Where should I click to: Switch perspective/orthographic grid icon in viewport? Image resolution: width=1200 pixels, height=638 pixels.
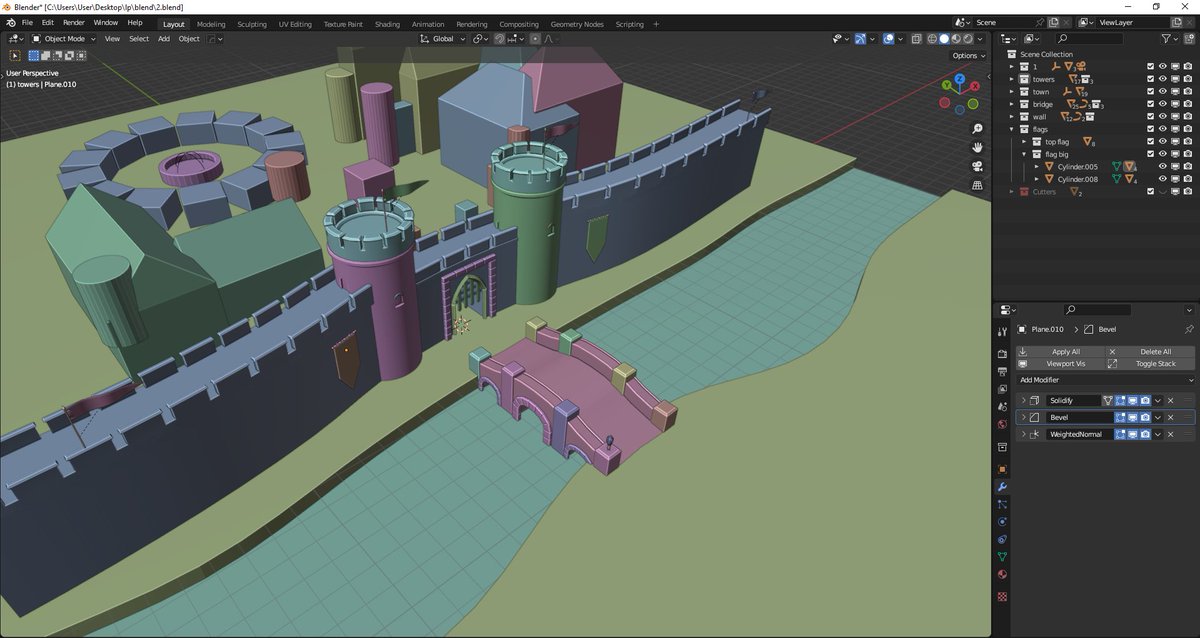pyautogui.click(x=977, y=185)
